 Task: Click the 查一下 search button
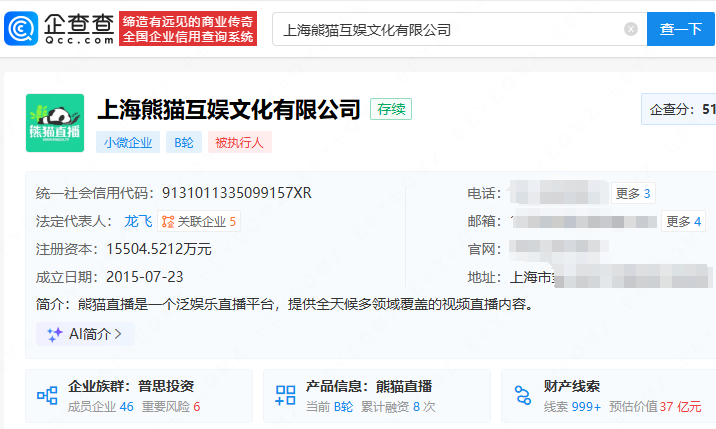680,29
